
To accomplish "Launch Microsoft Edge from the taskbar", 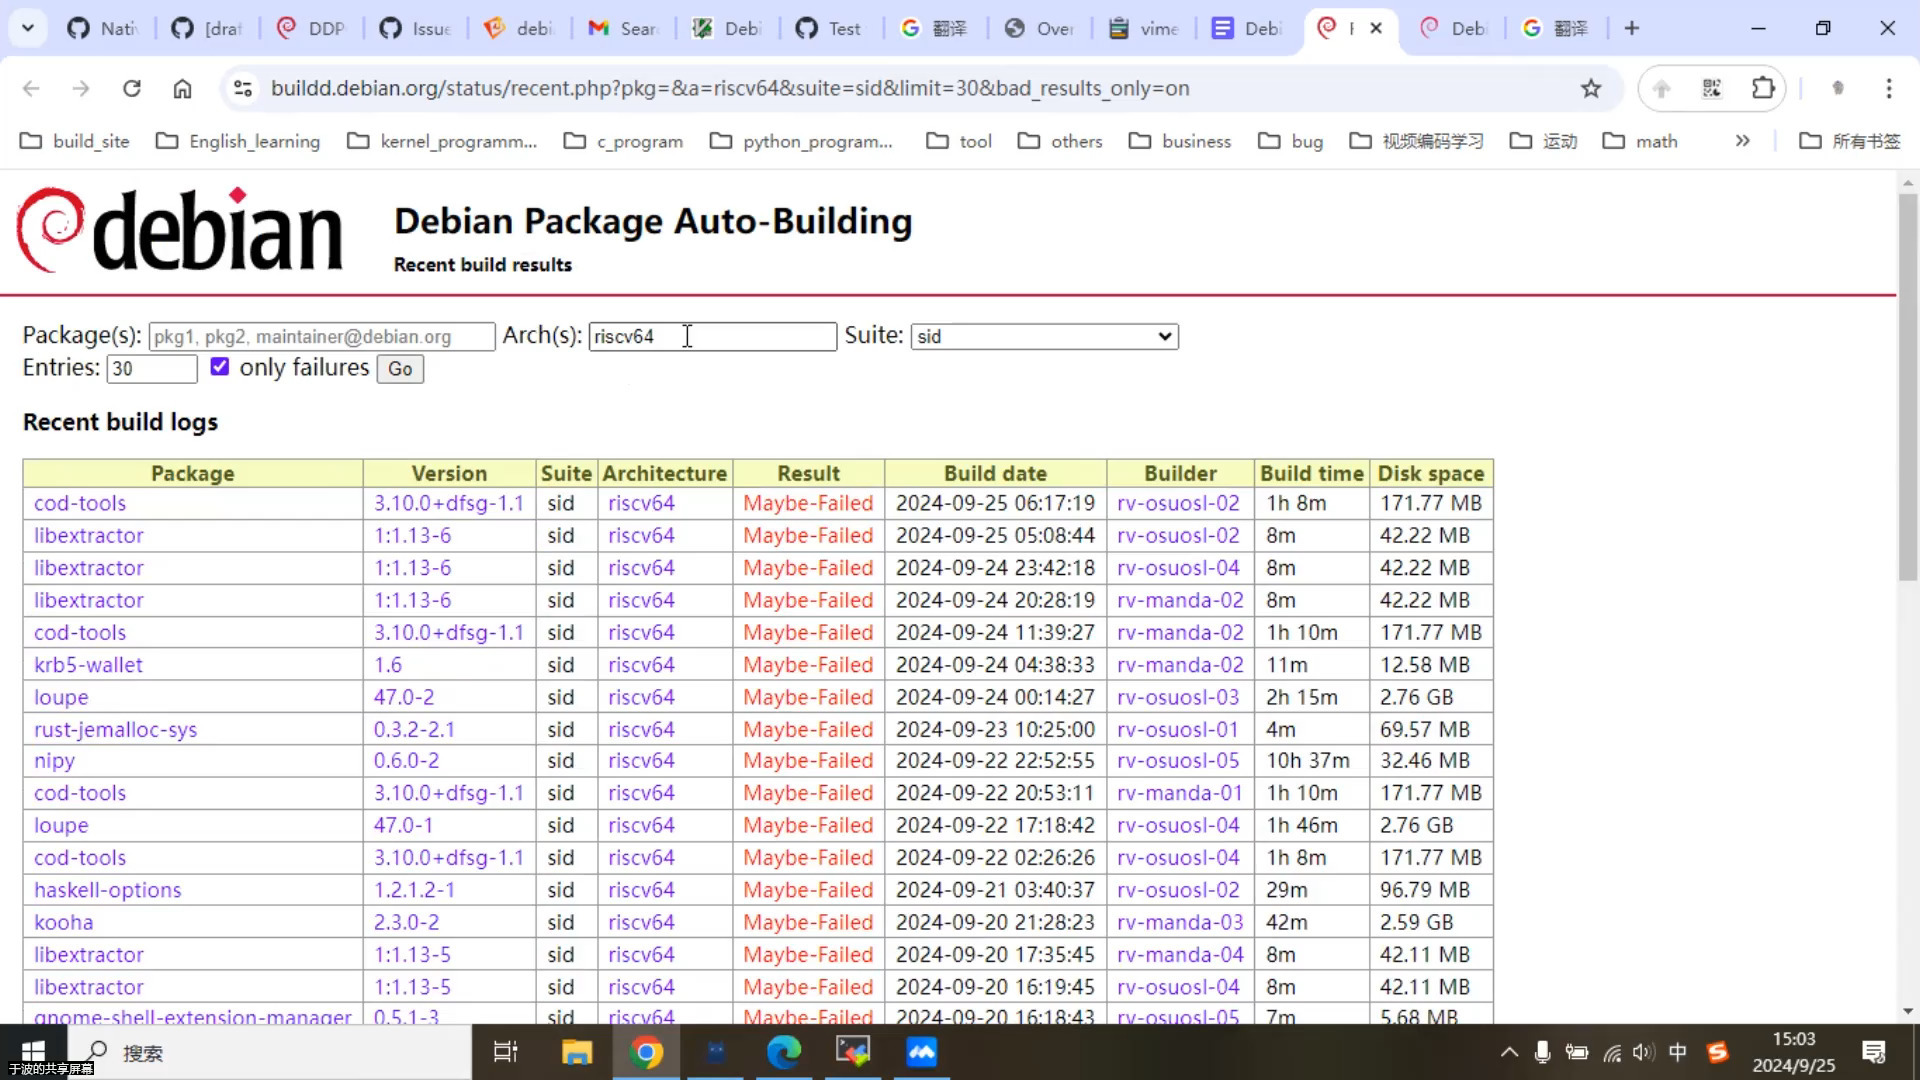I will (785, 1052).
